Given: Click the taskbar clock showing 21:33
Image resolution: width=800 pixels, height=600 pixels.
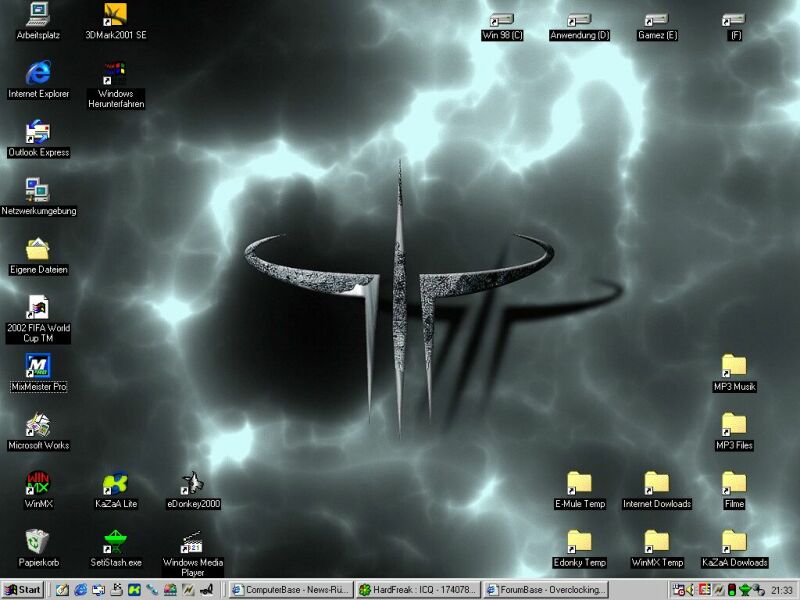Looking at the screenshot, I should click(x=782, y=590).
